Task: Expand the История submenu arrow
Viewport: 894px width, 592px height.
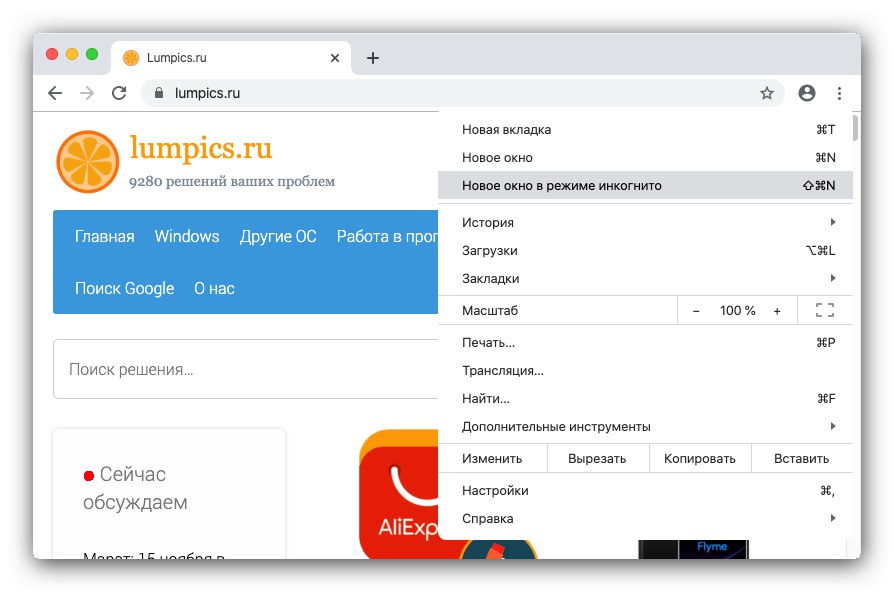Action: coord(834,222)
